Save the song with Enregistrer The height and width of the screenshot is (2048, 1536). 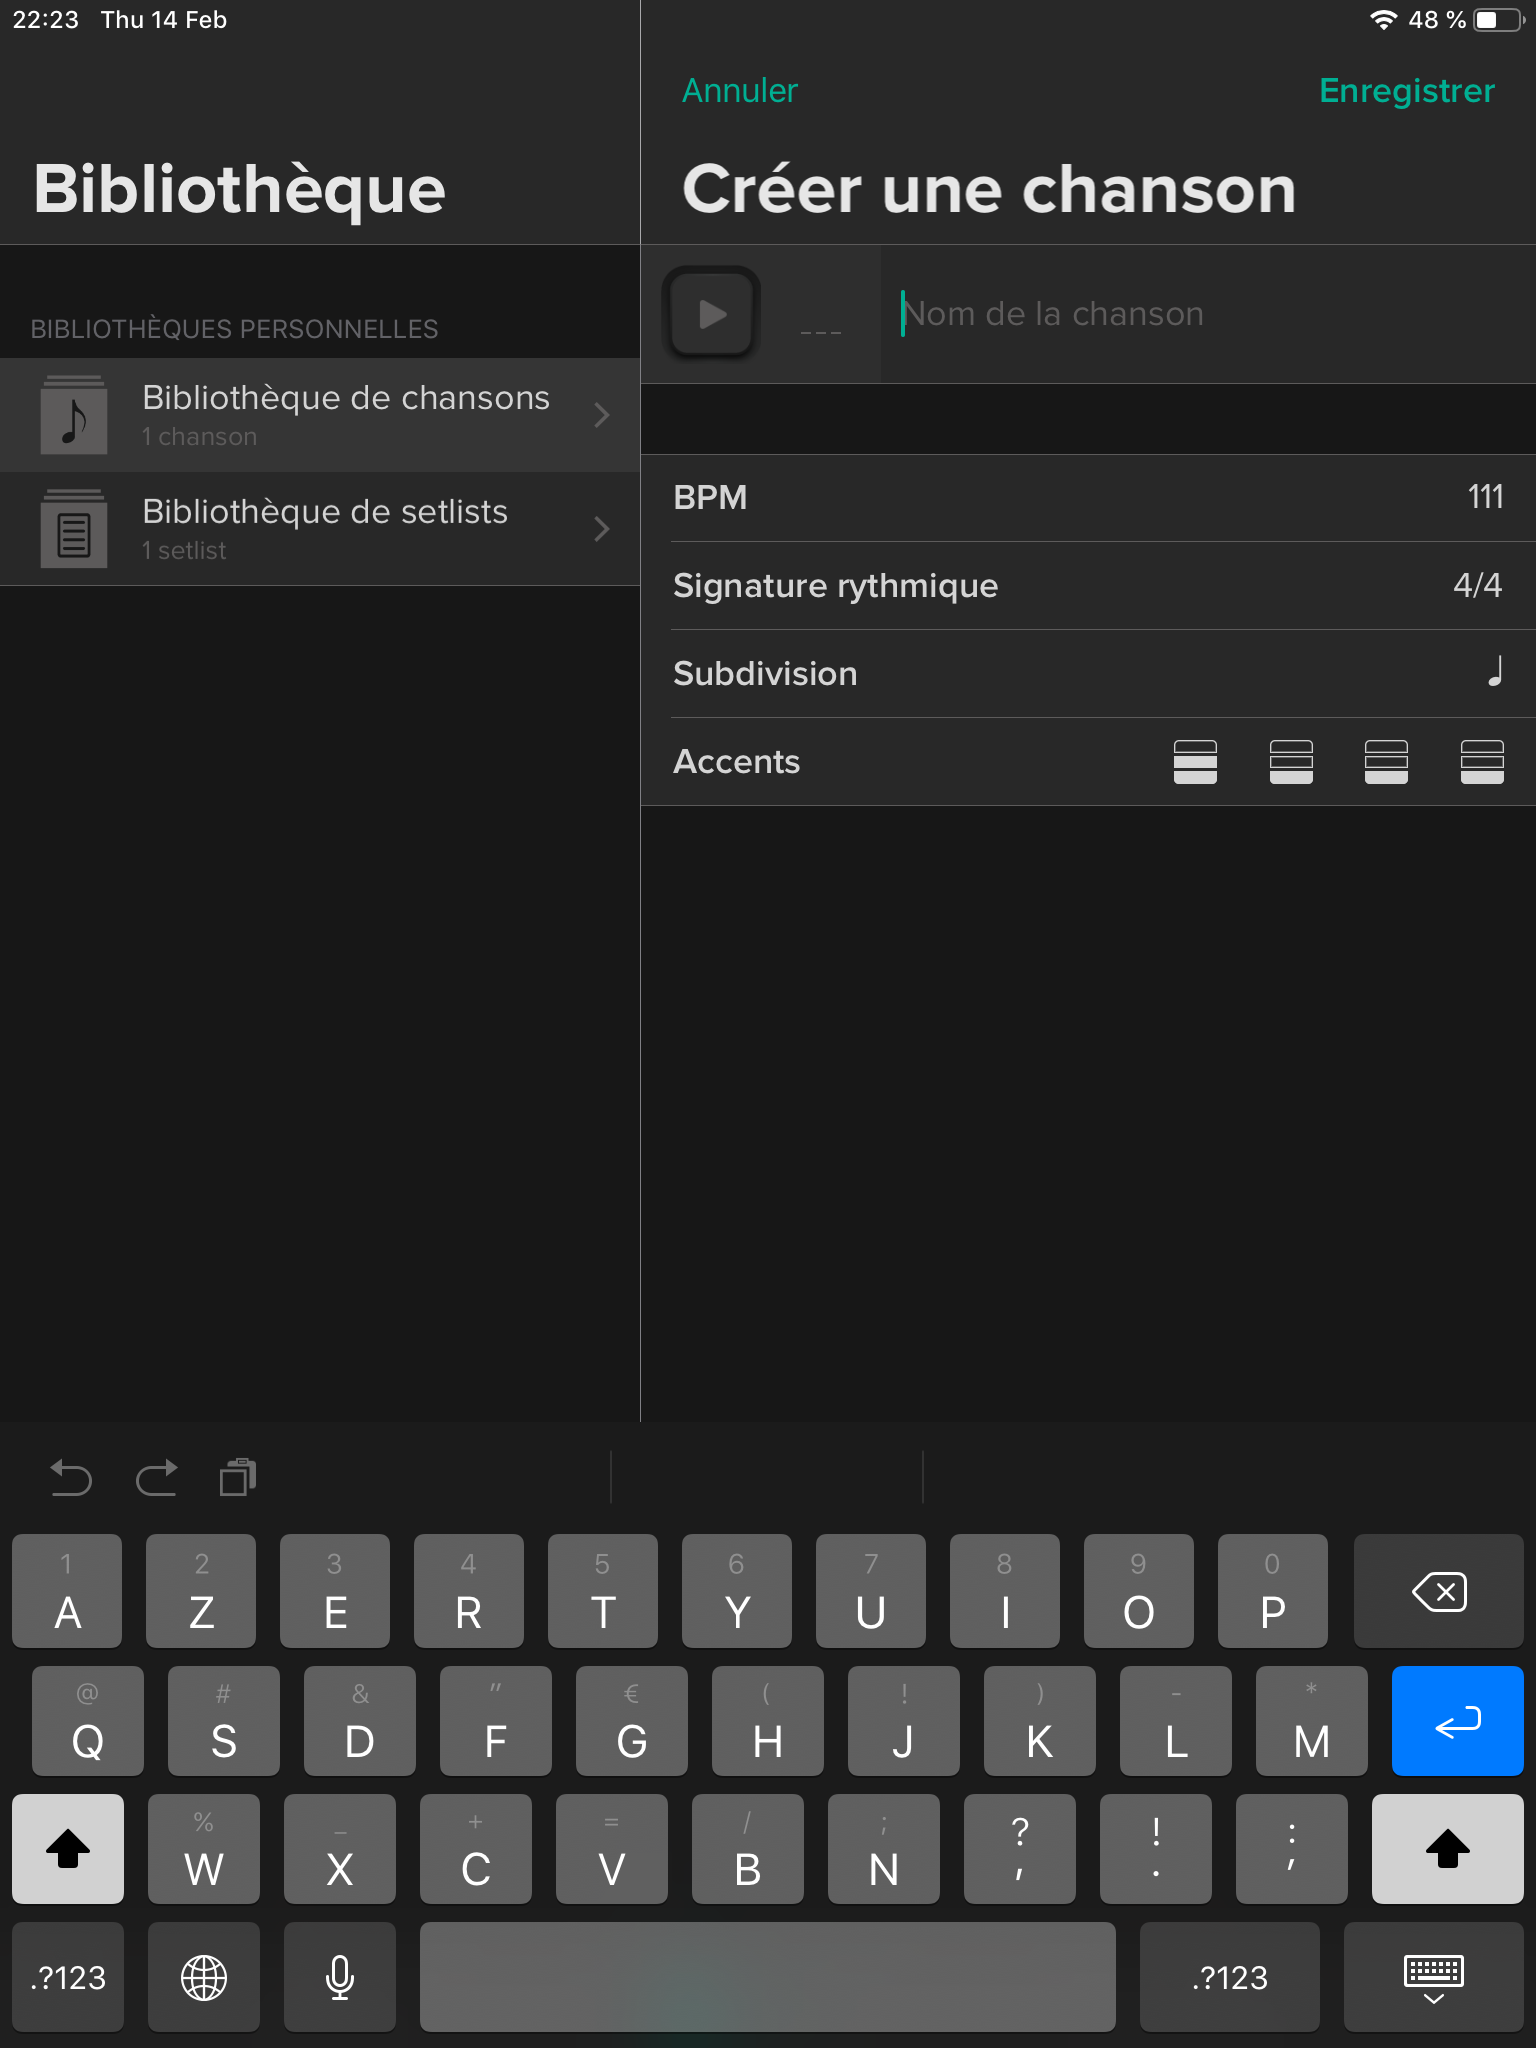1407,91
